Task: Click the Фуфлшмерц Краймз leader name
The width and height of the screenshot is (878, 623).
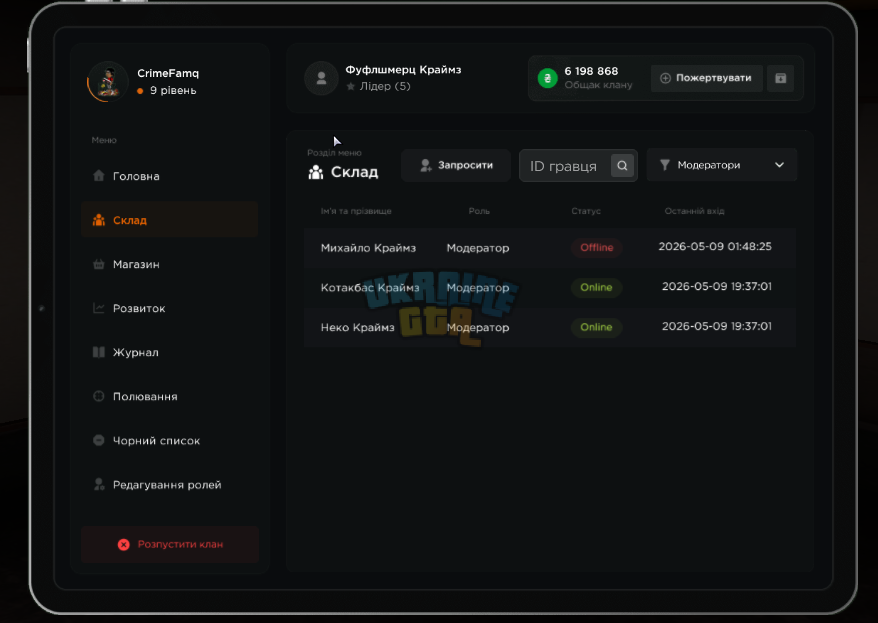Action: pyautogui.click(x=403, y=69)
